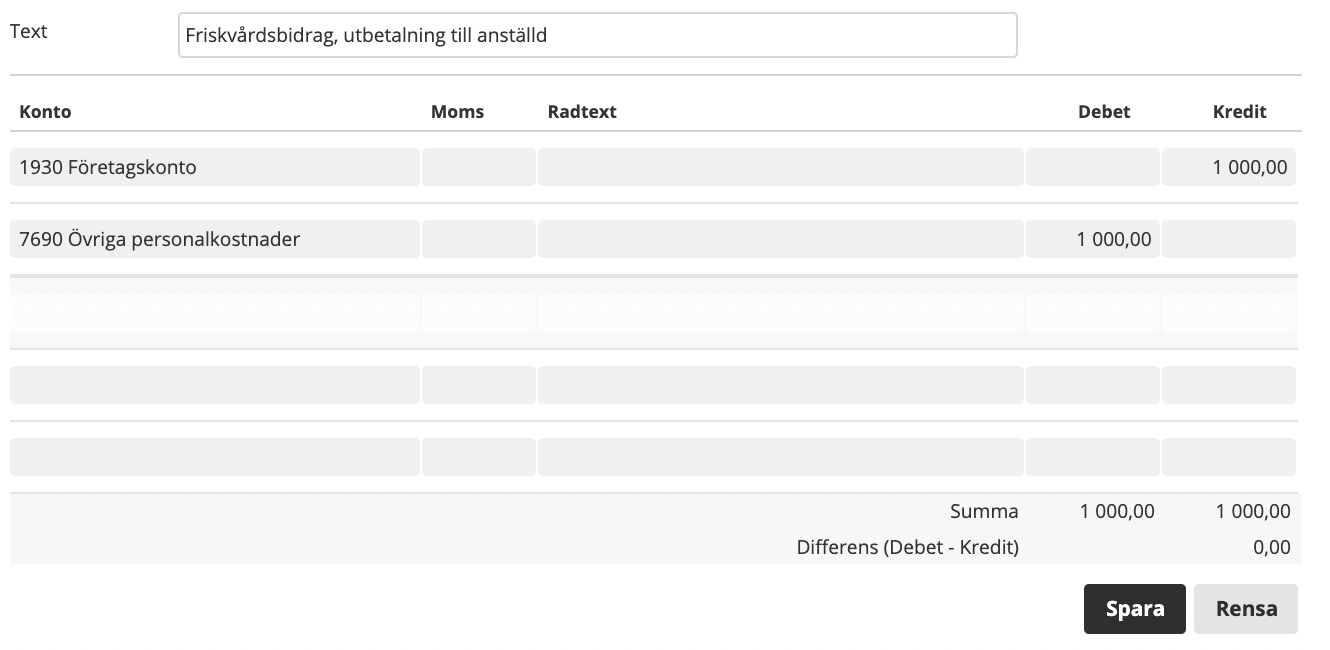The width and height of the screenshot is (1330, 650).
Task: Click the Rensa button
Action: tap(1245, 609)
